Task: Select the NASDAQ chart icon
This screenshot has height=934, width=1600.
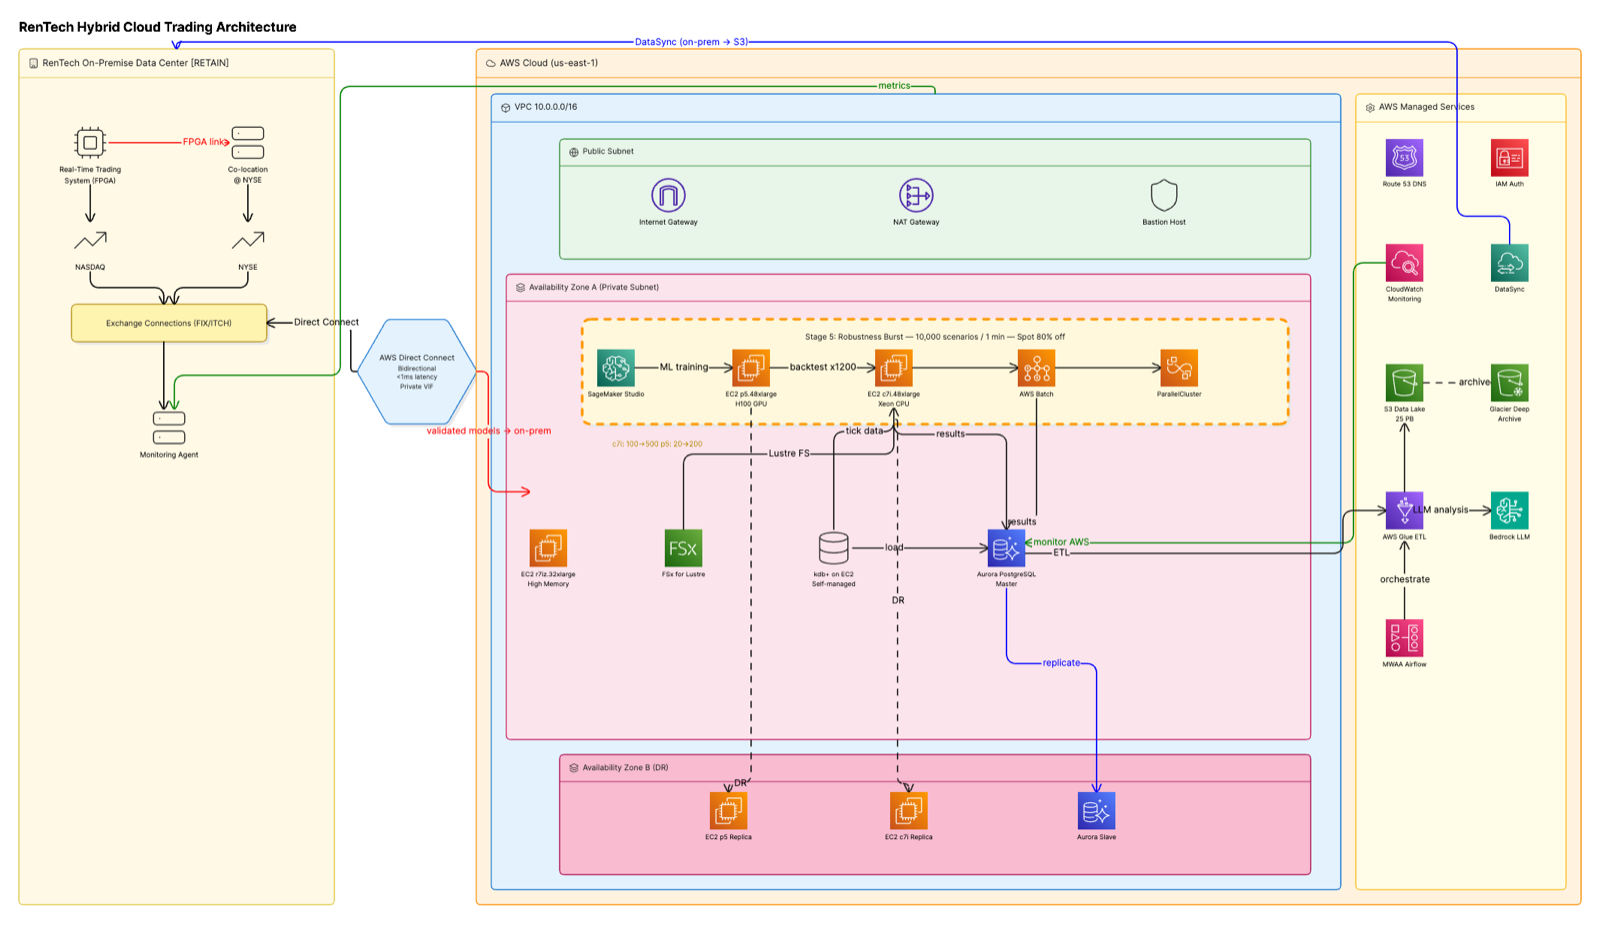Action: tap(90, 240)
